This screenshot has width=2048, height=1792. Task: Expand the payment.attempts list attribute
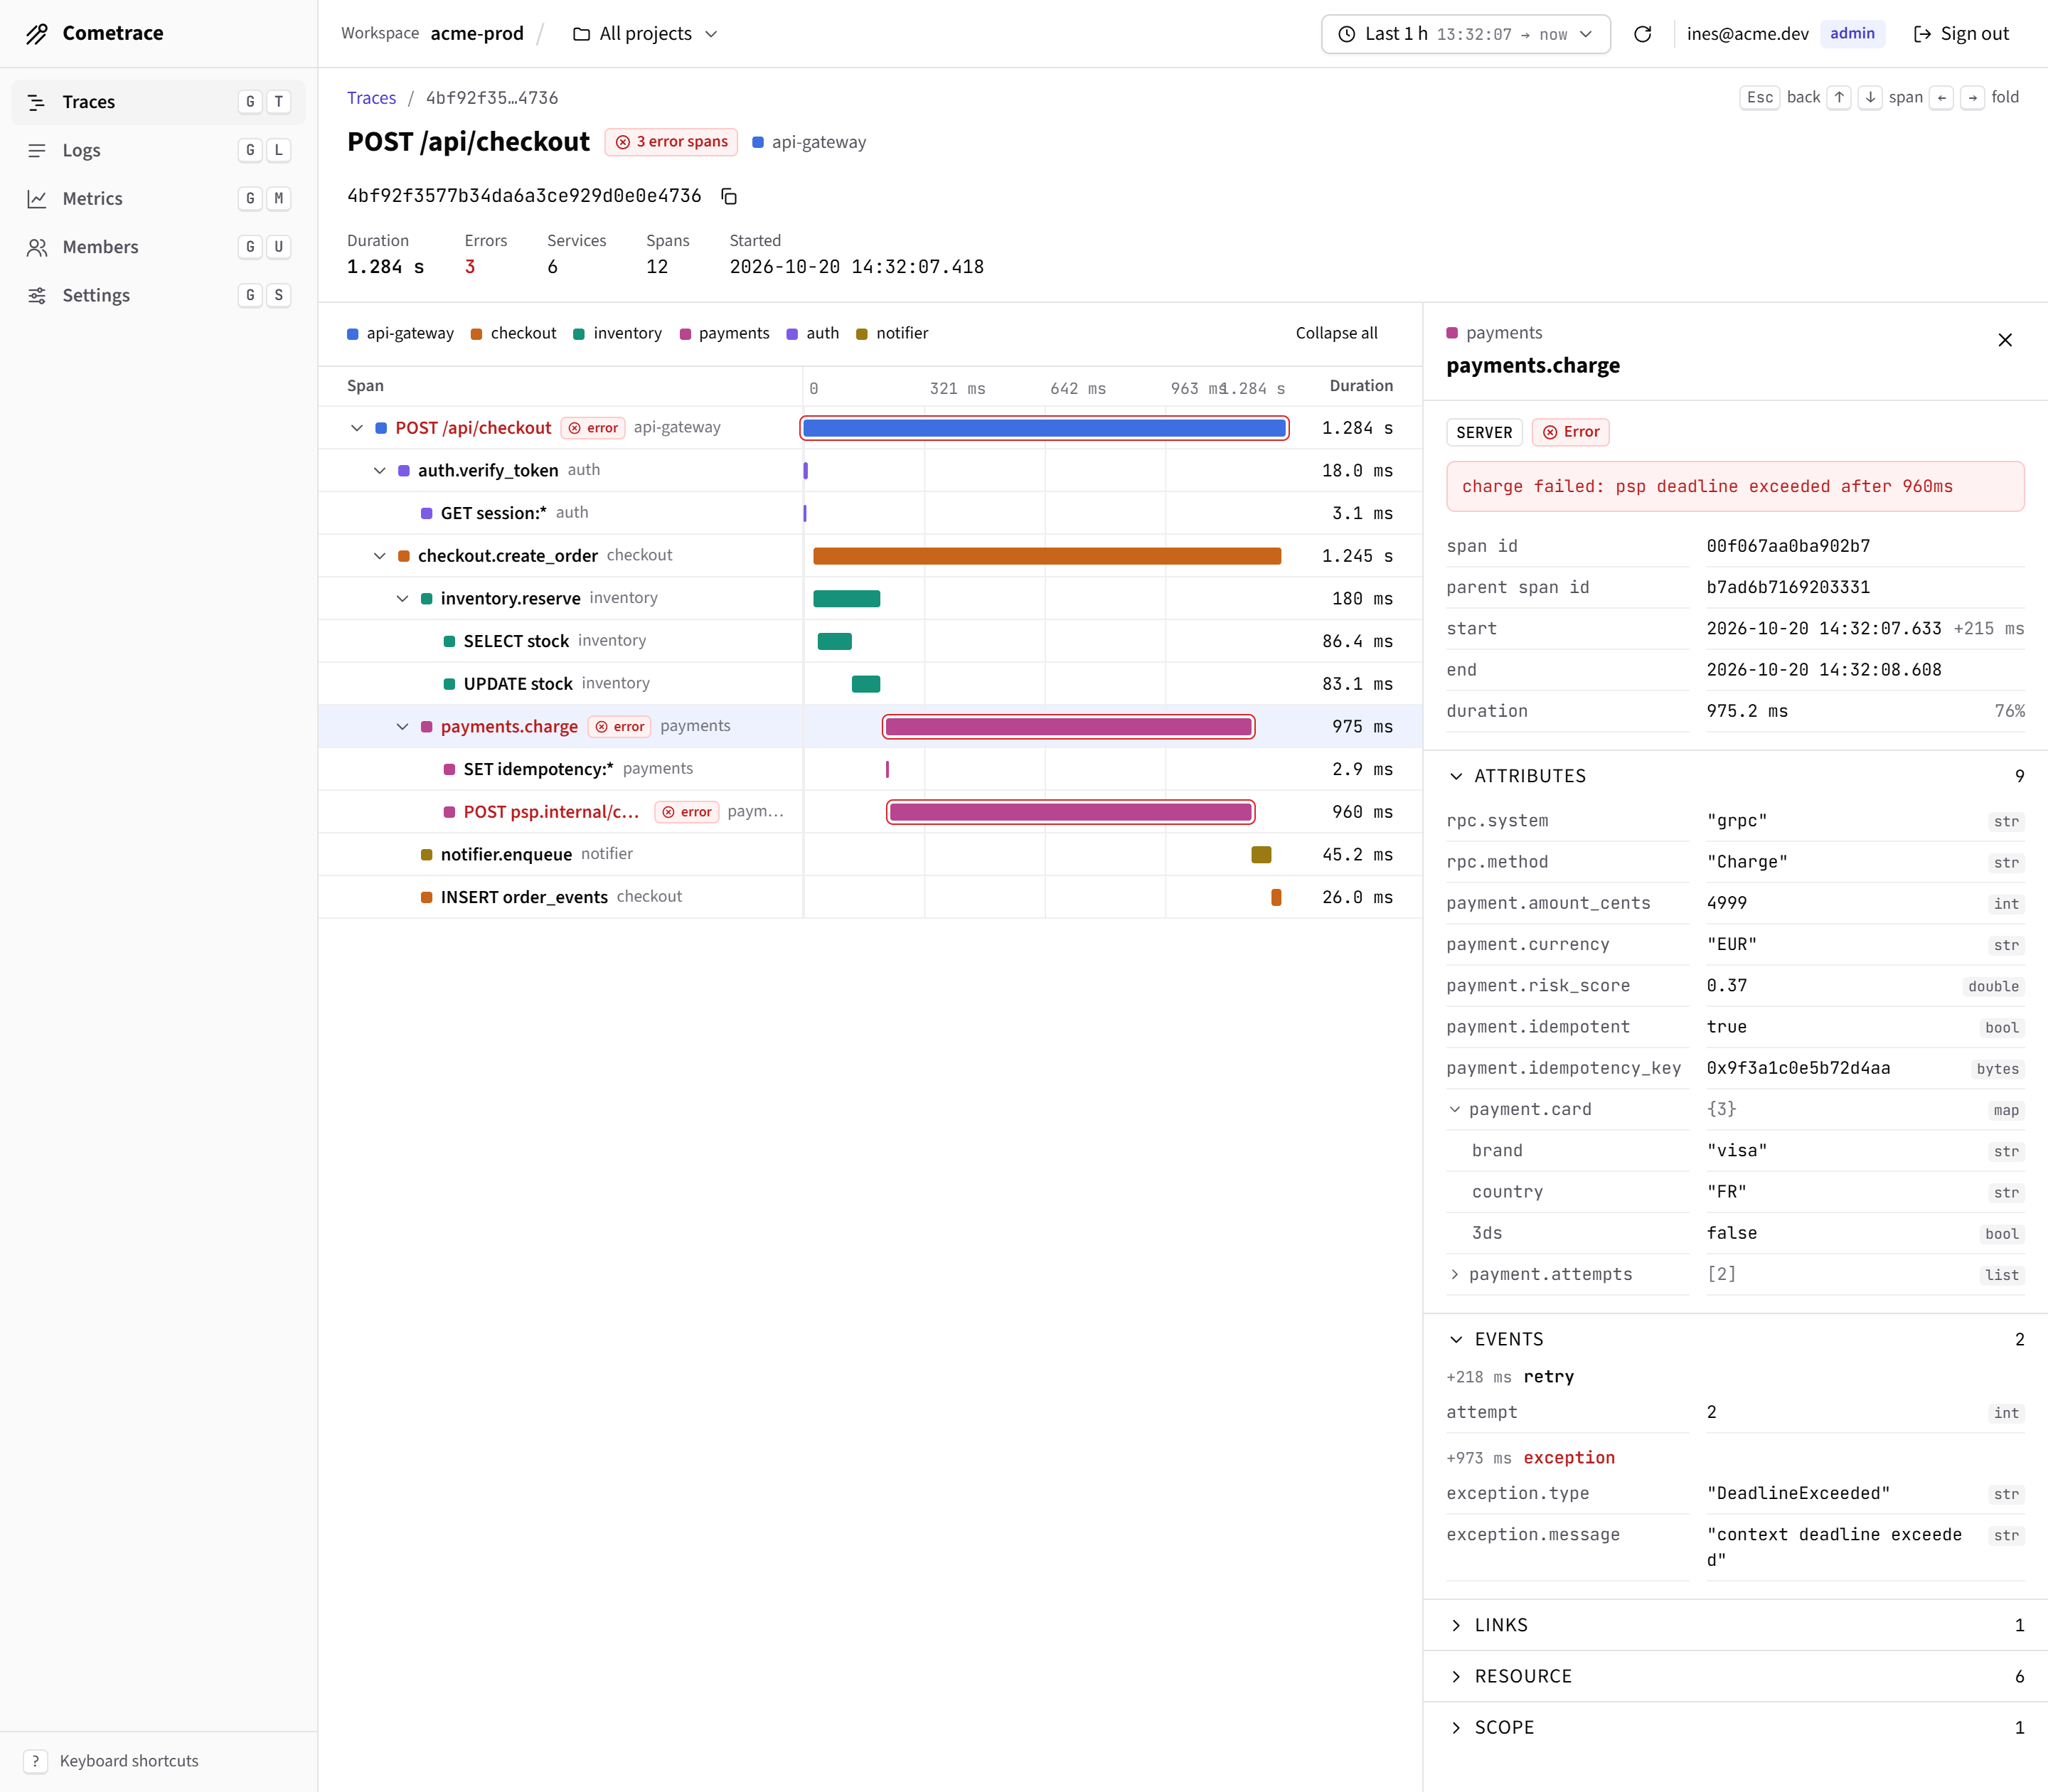[1455, 1275]
